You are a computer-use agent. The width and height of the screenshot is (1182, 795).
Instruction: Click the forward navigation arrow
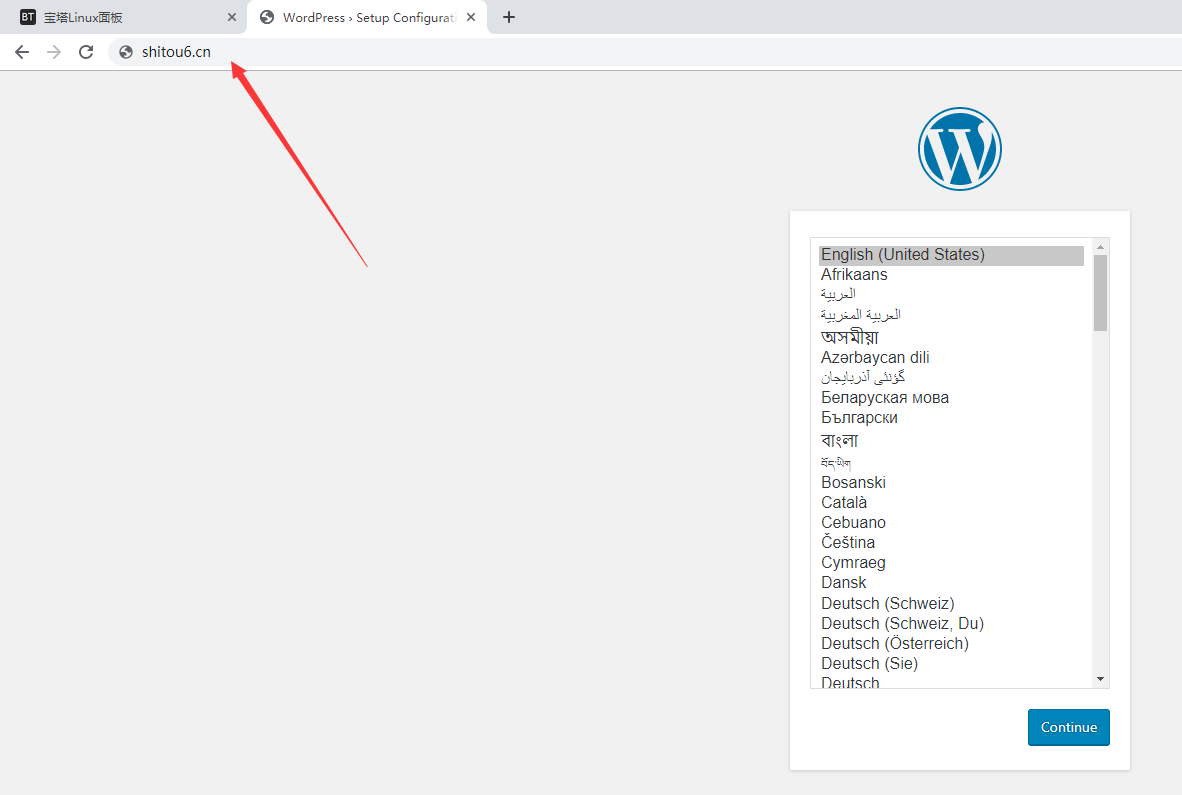(53, 52)
